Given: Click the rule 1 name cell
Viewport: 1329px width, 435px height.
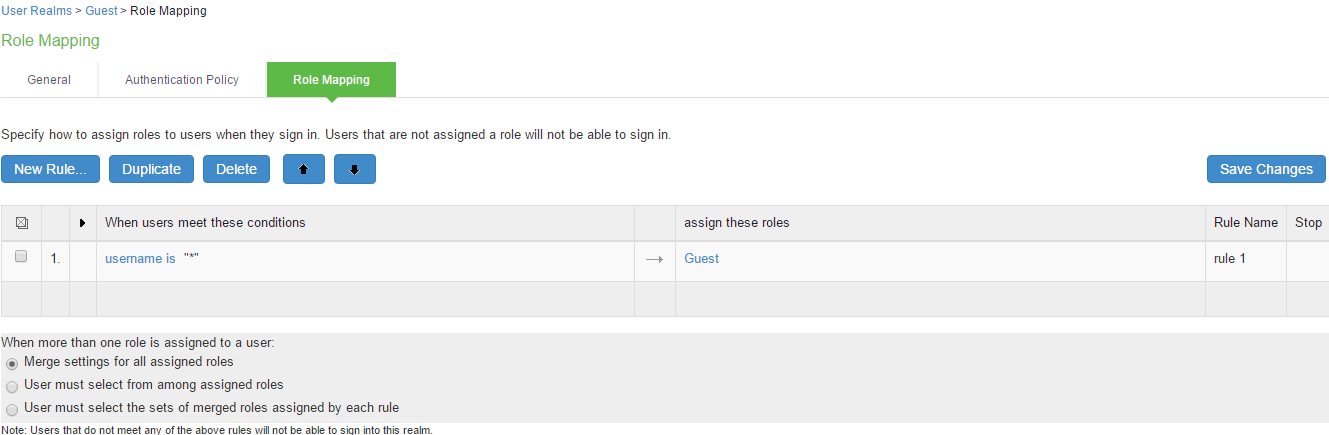Looking at the screenshot, I should (x=1232, y=258).
